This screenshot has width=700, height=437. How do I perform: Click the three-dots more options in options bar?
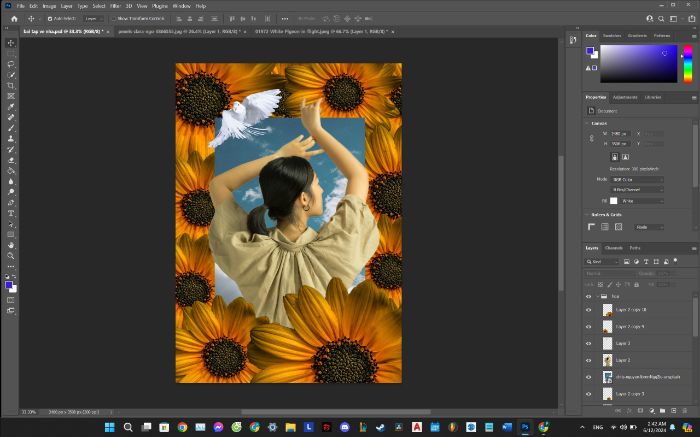pyautogui.click(x=285, y=19)
